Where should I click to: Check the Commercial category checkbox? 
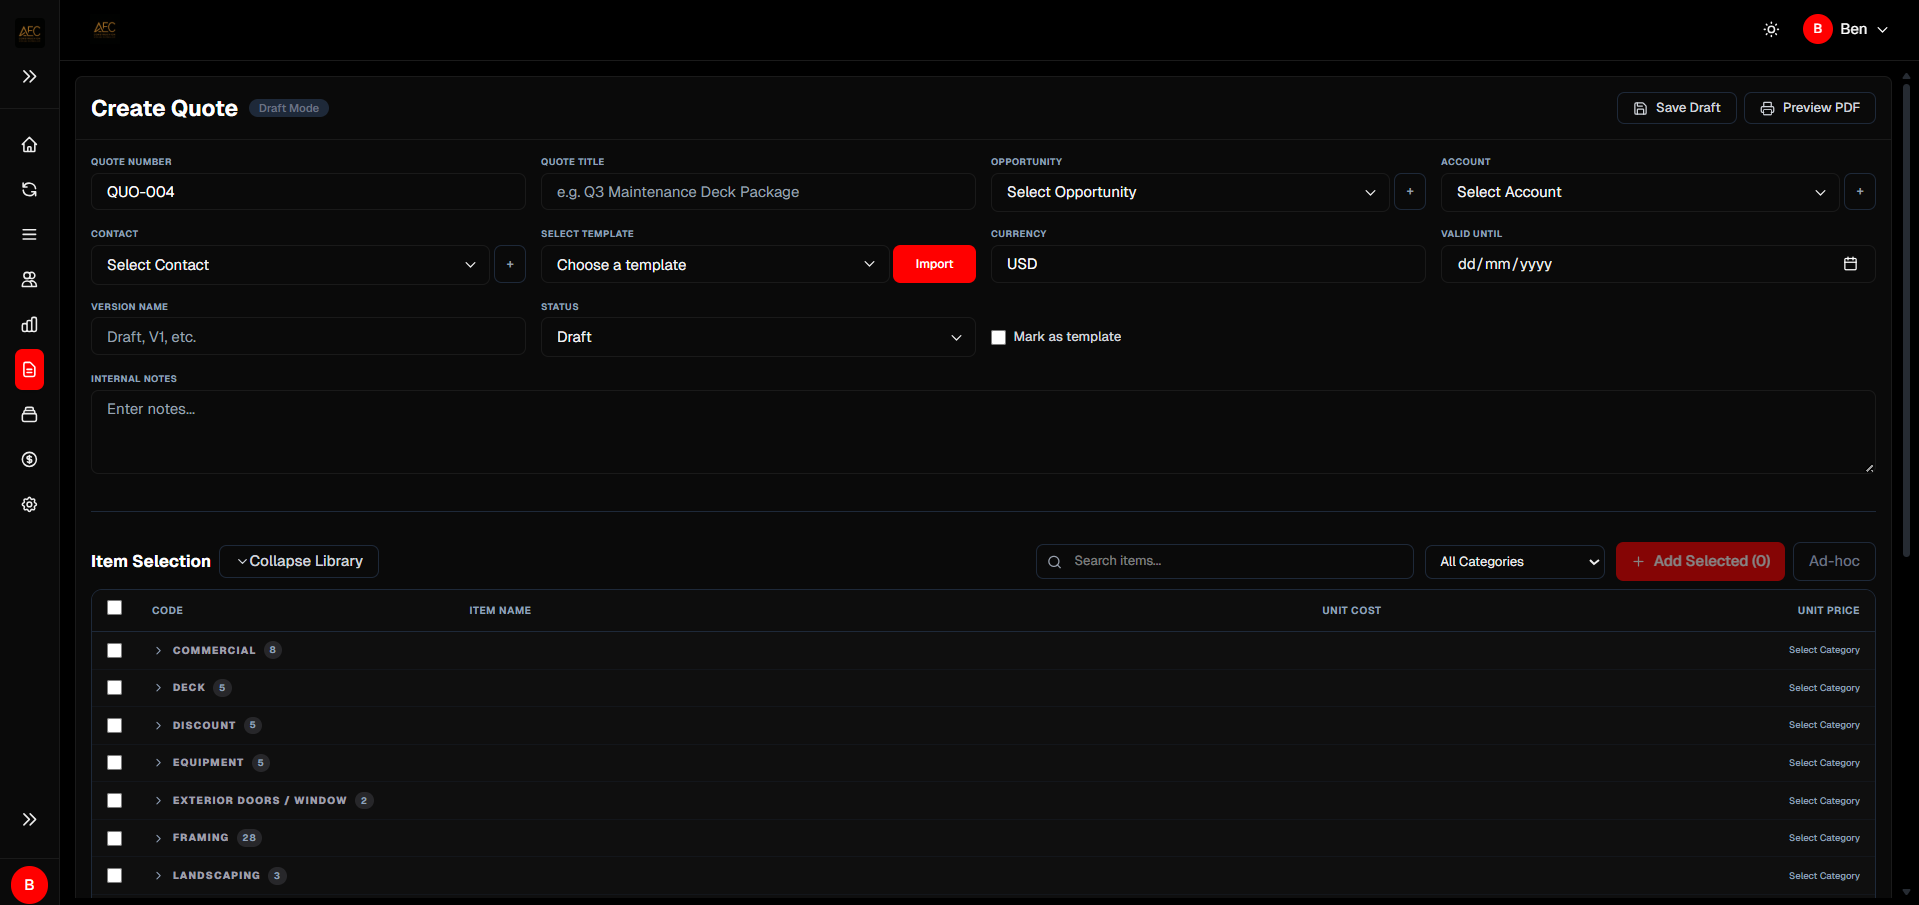point(115,651)
